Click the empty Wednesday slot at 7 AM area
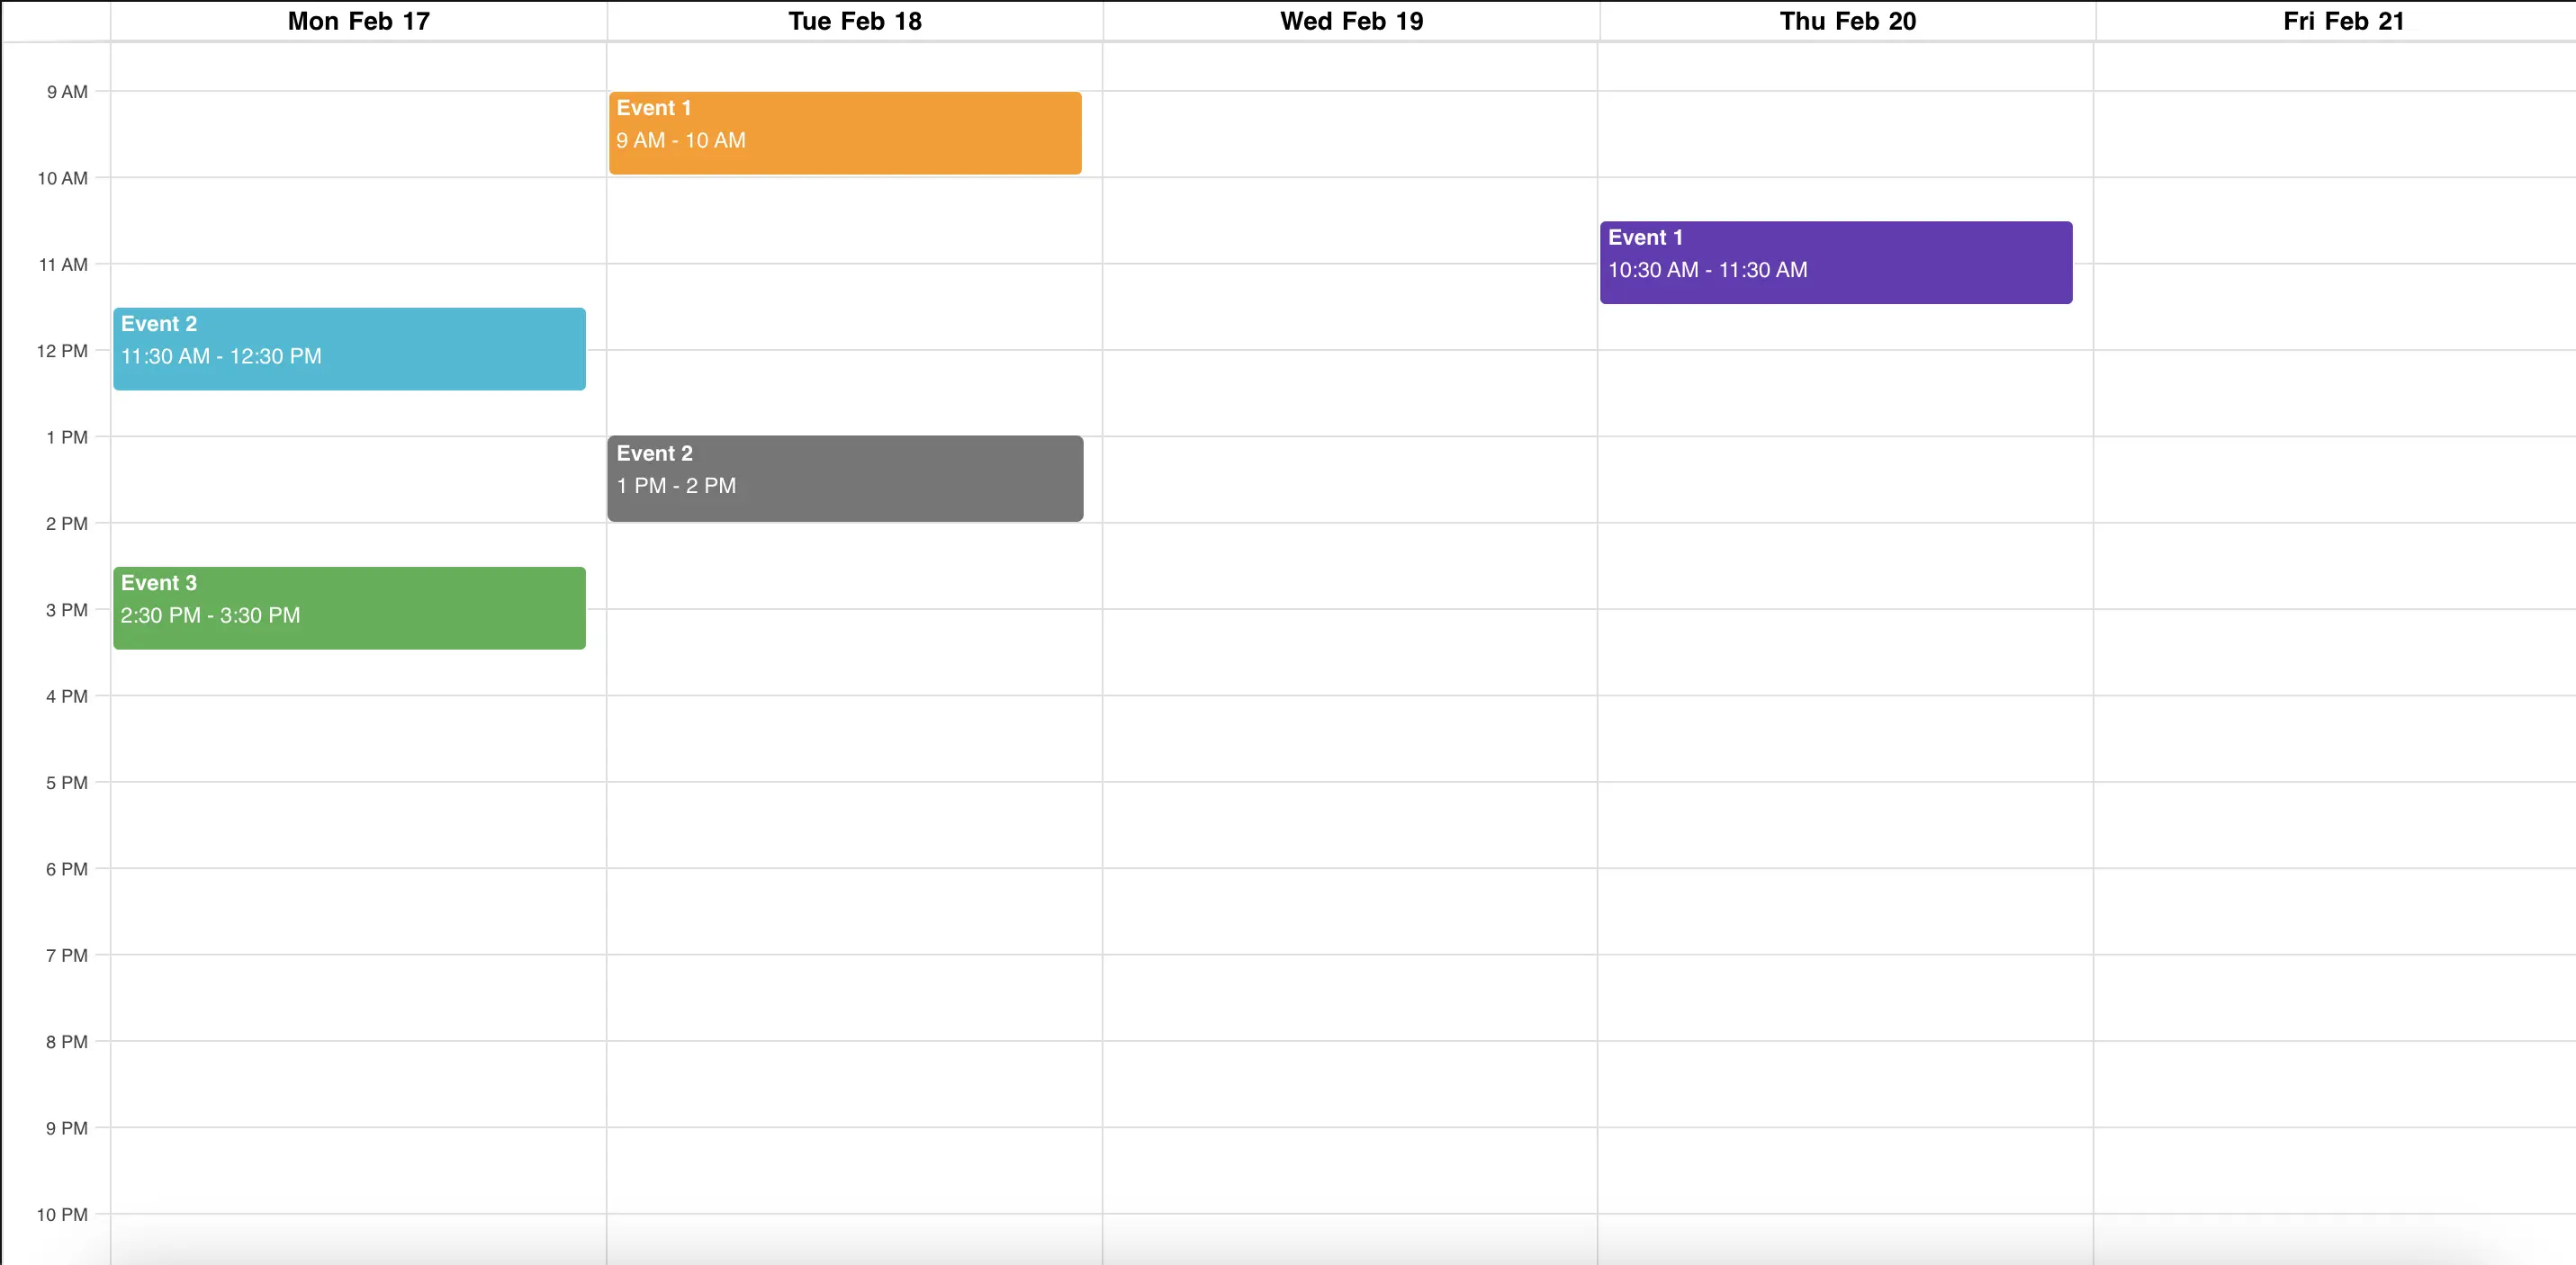Screen dimensions: 2576x1265 pyautogui.click(x=1350, y=60)
